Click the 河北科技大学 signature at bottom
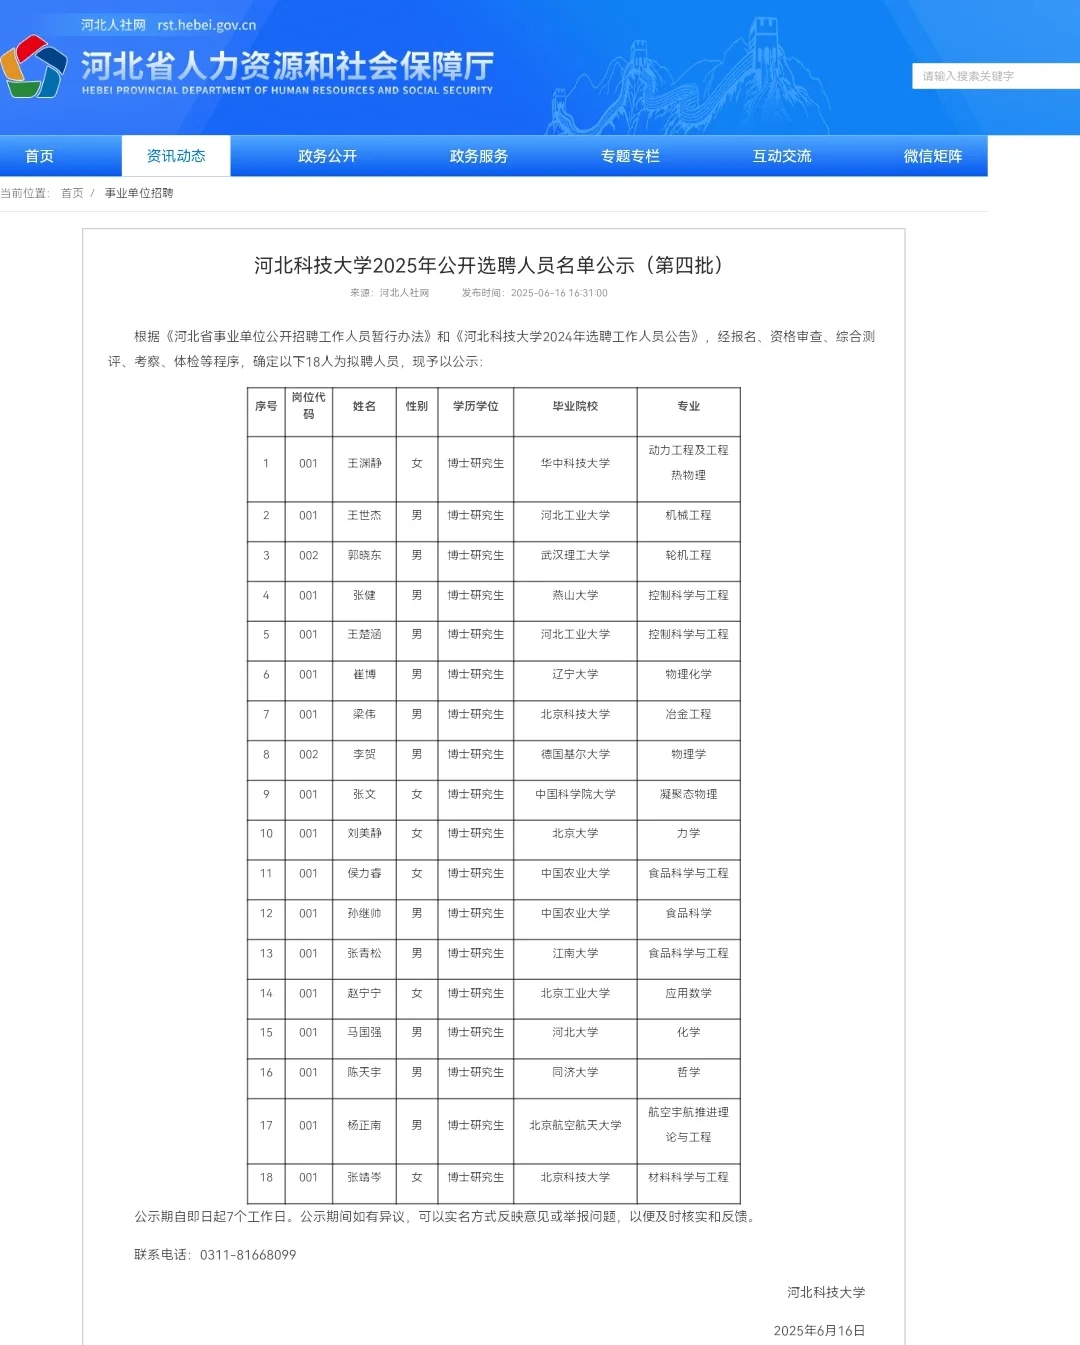The height and width of the screenshot is (1345, 1080). [x=826, y=1292]
